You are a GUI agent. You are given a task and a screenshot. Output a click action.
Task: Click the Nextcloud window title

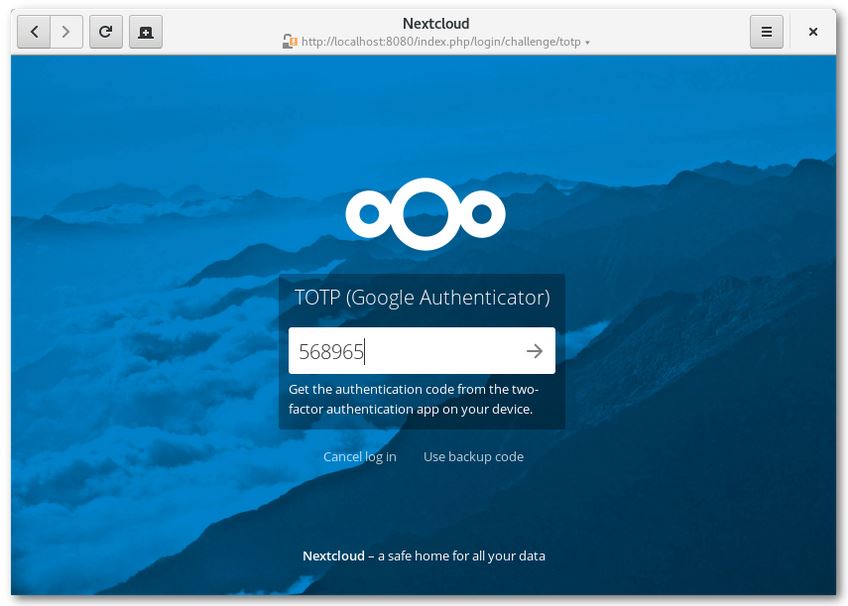(x=436, y=23)
